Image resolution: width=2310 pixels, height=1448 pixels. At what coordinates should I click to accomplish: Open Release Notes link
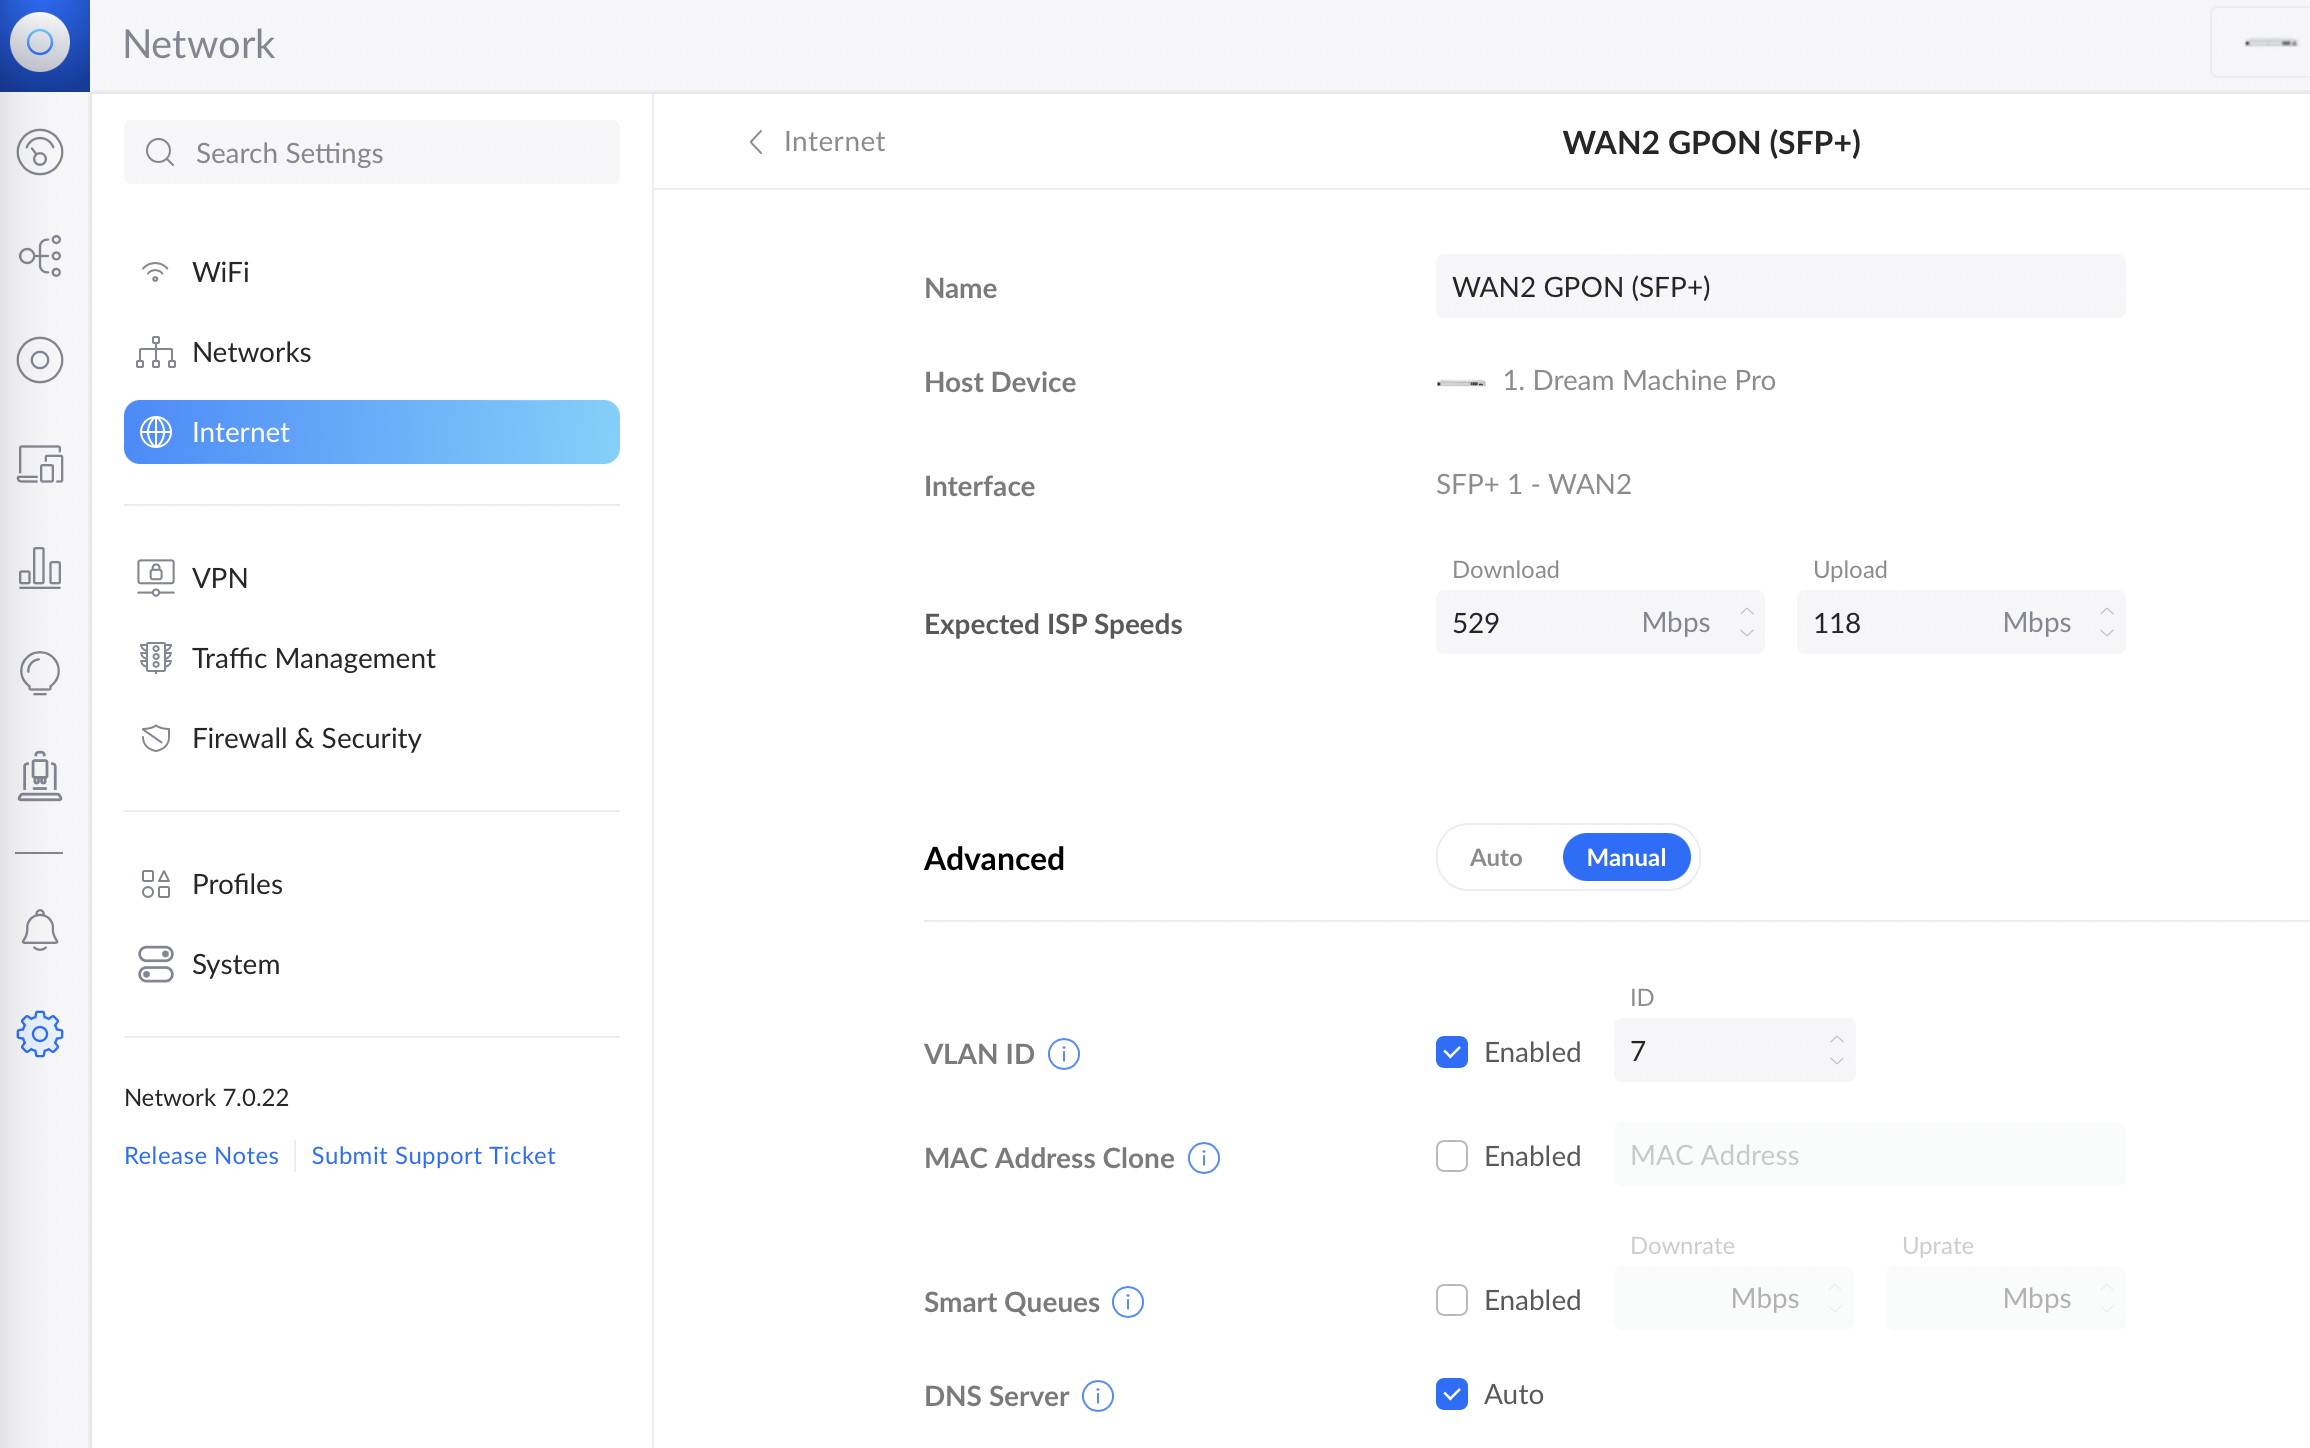[201, 1155]
